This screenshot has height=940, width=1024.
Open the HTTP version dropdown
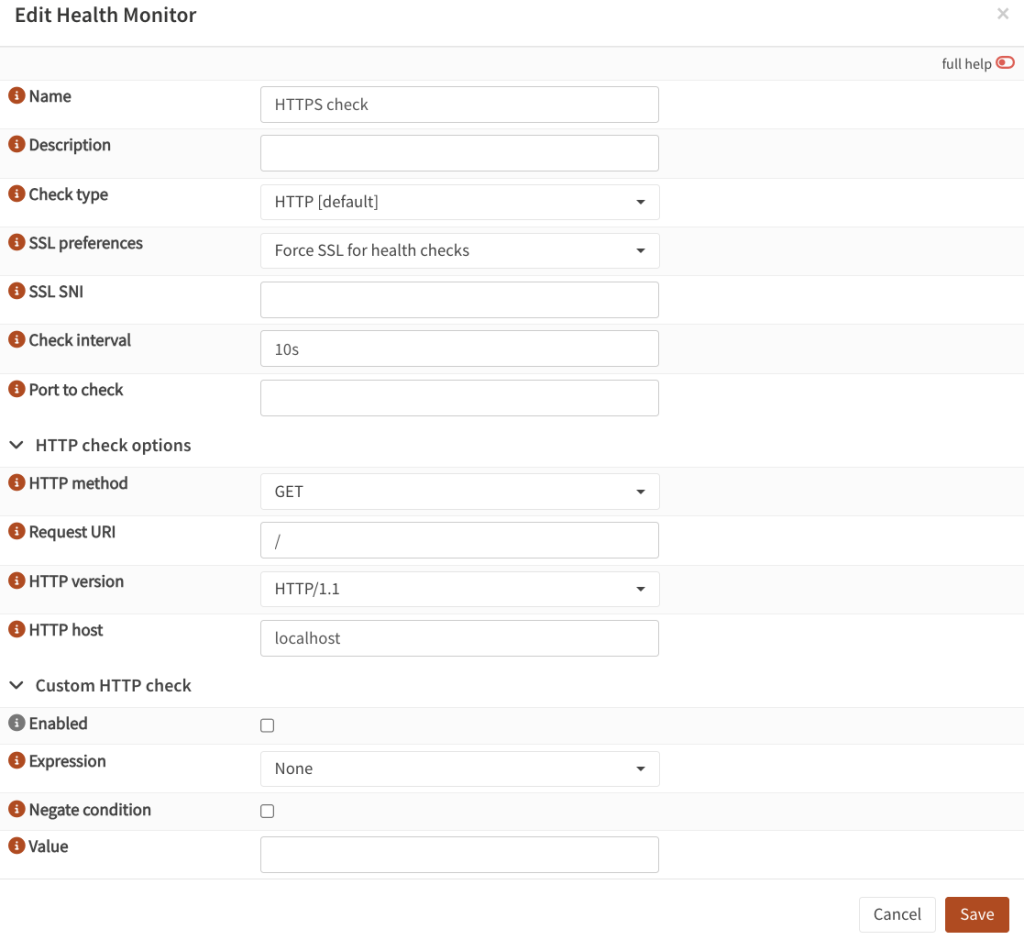(x=459, y=589)
